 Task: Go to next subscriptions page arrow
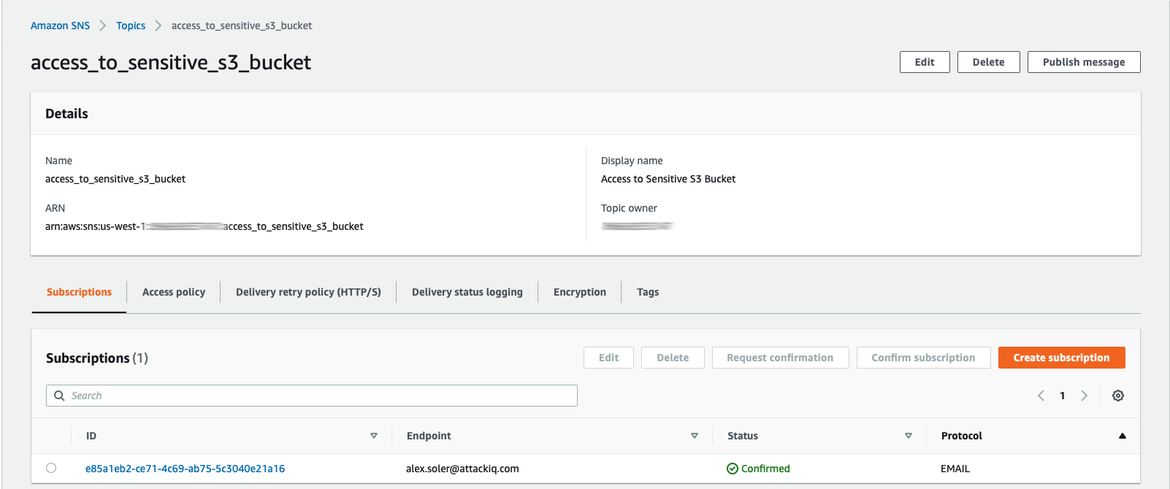1084,396
